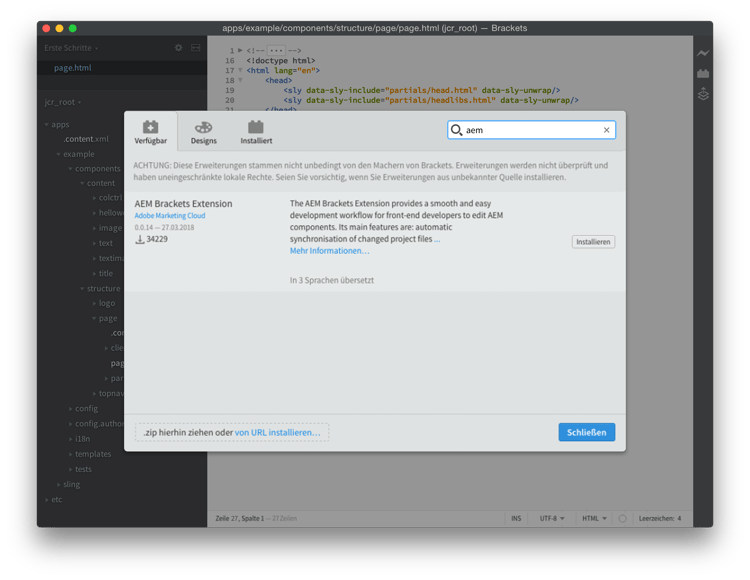
Task: Open HTML language mode dropdown
Action: [x=594, y=518]
